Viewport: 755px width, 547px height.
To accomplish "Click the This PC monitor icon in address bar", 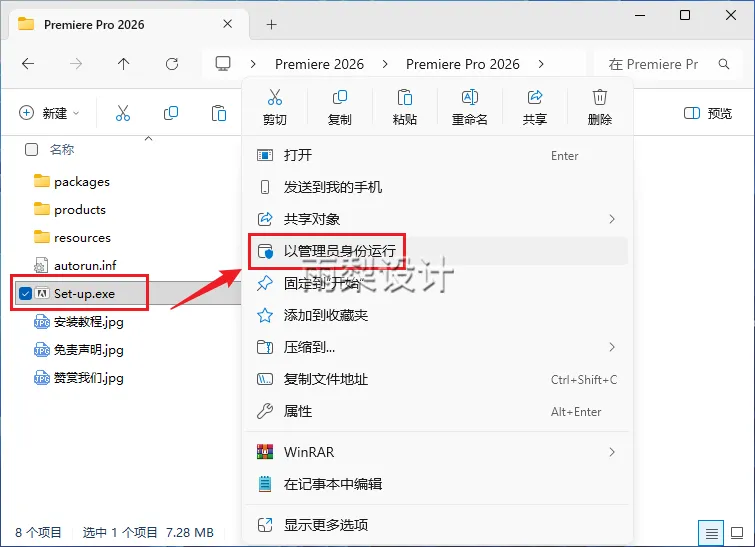I will (x=223, y=64).
